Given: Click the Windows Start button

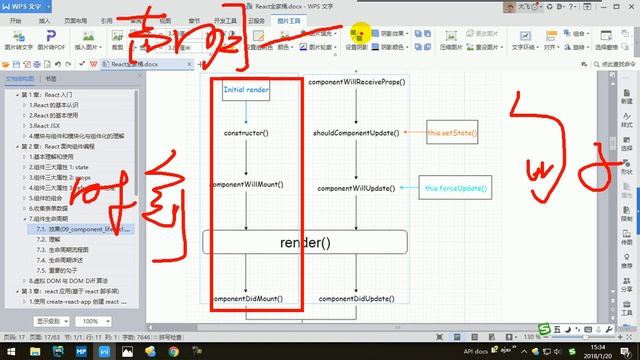Looking at the screenshot, I should pos(11,351).
